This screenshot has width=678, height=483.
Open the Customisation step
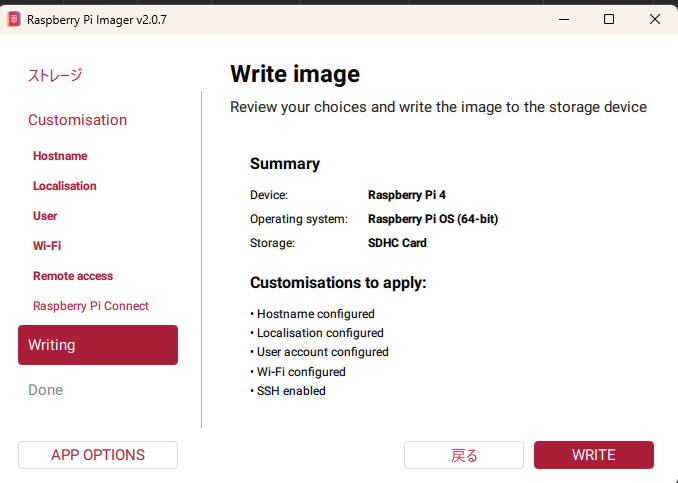pos(77,120)
